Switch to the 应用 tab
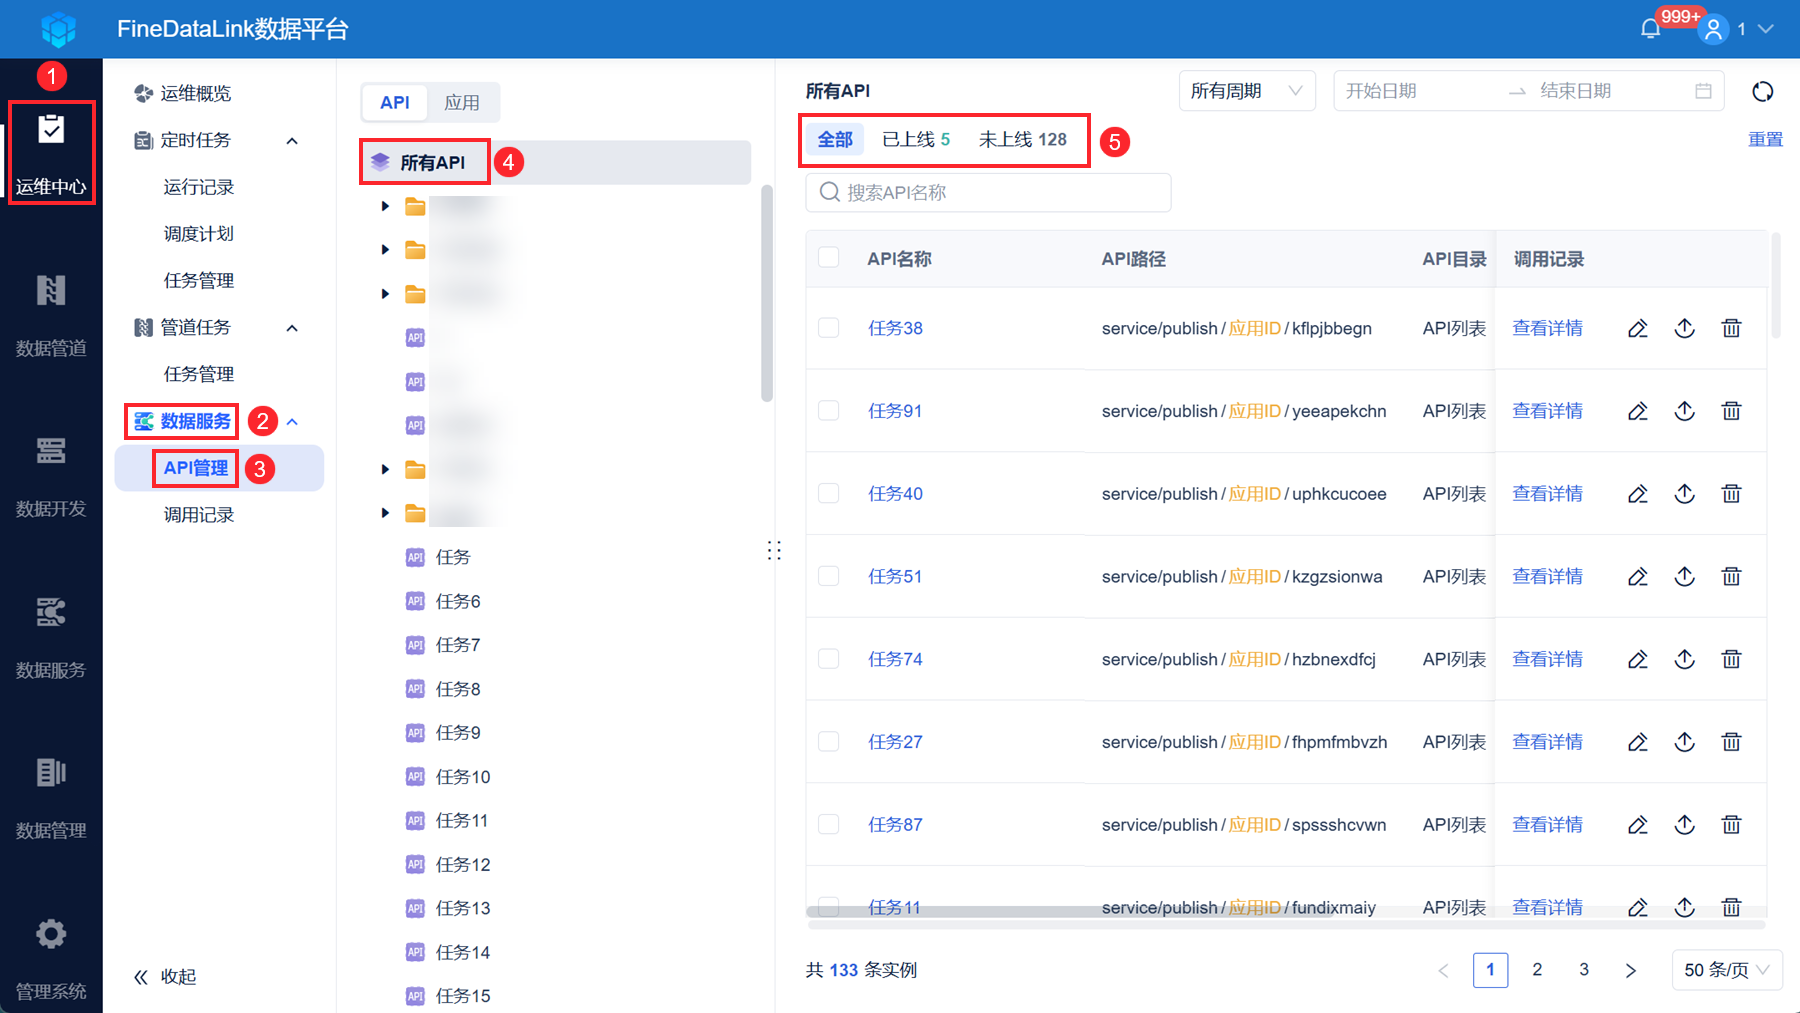This screenshot has height=1013, width=1800. click(x=462, y=102)
